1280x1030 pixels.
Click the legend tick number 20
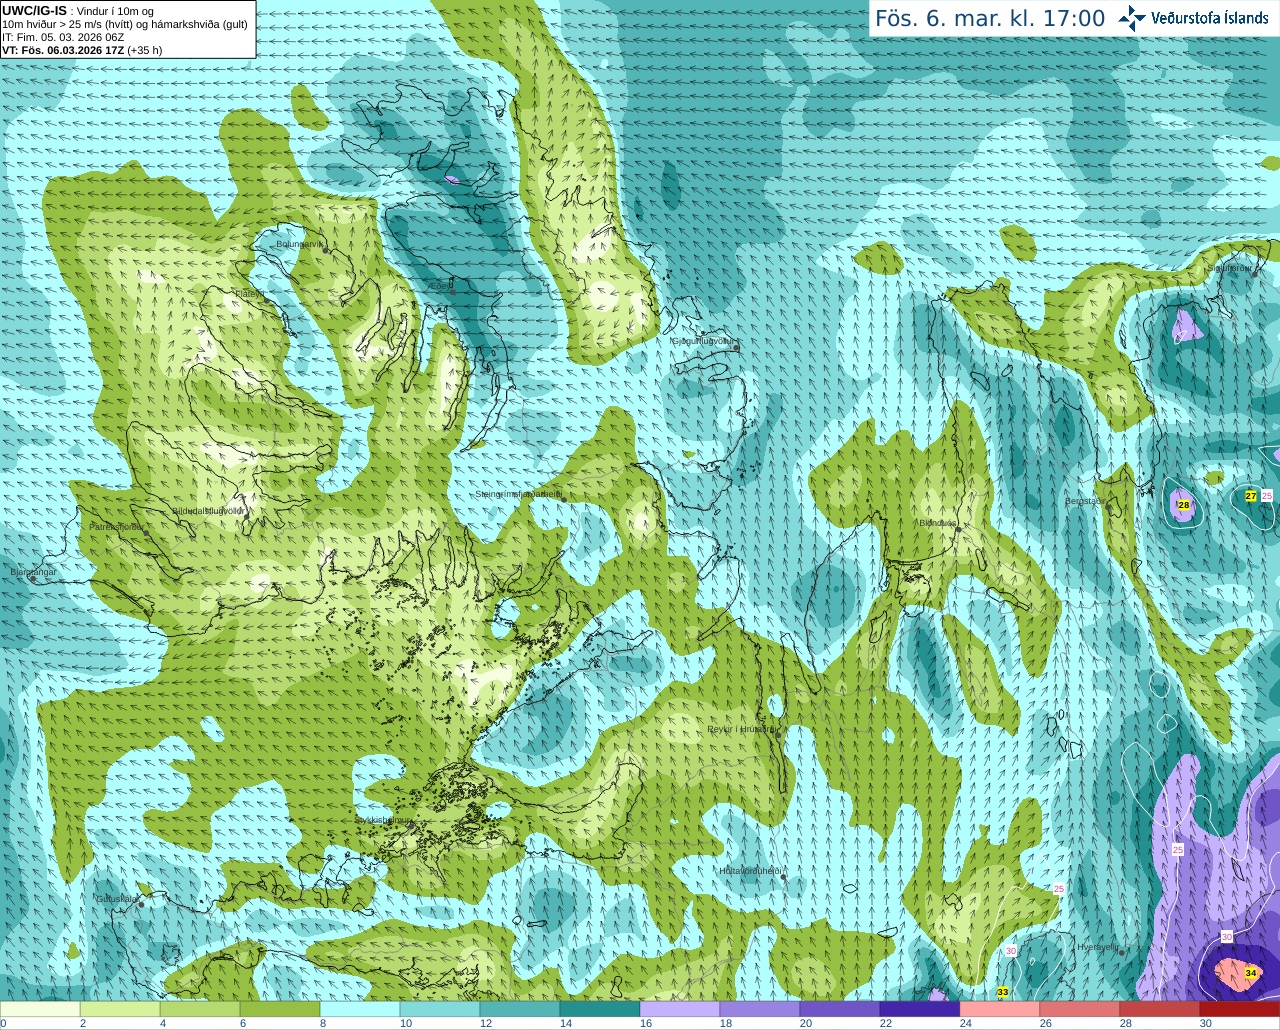806,1023
